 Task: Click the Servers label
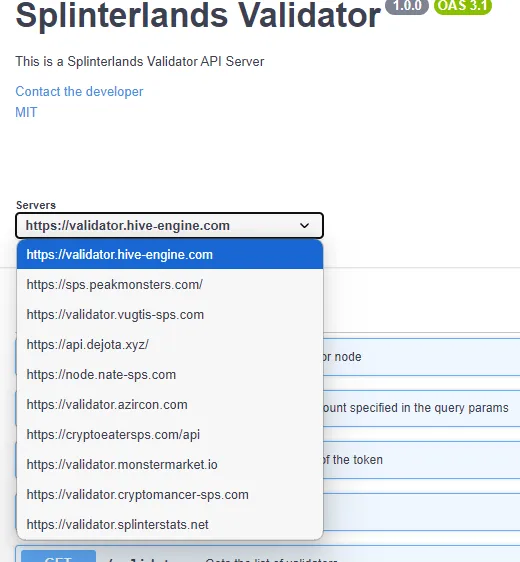click(36, 205)
